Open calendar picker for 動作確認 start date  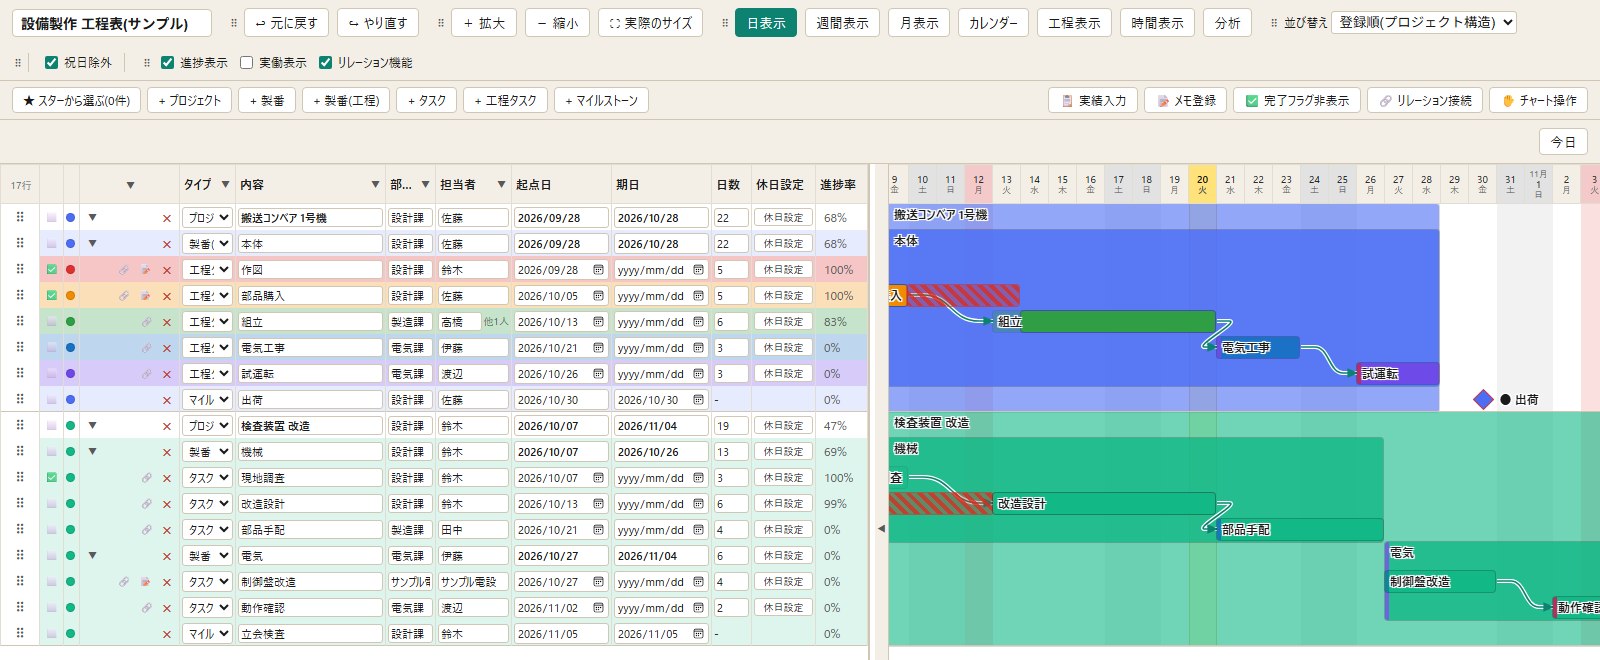point(598,608)
